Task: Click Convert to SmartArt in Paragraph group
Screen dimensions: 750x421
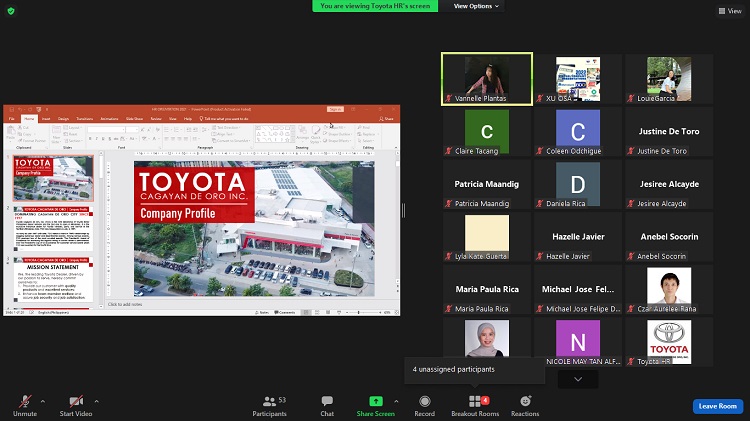Action: [231, 141]
